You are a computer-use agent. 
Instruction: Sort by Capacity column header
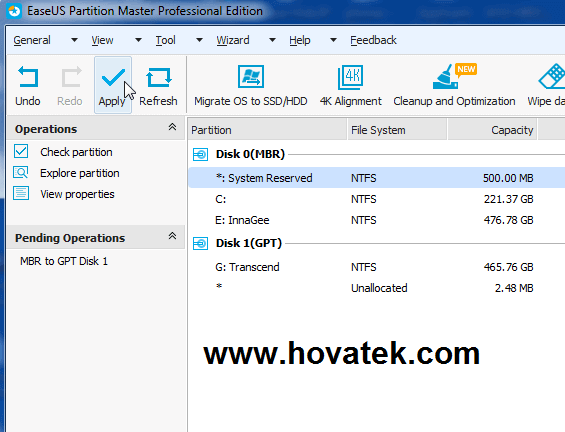(x=492, y=130)
